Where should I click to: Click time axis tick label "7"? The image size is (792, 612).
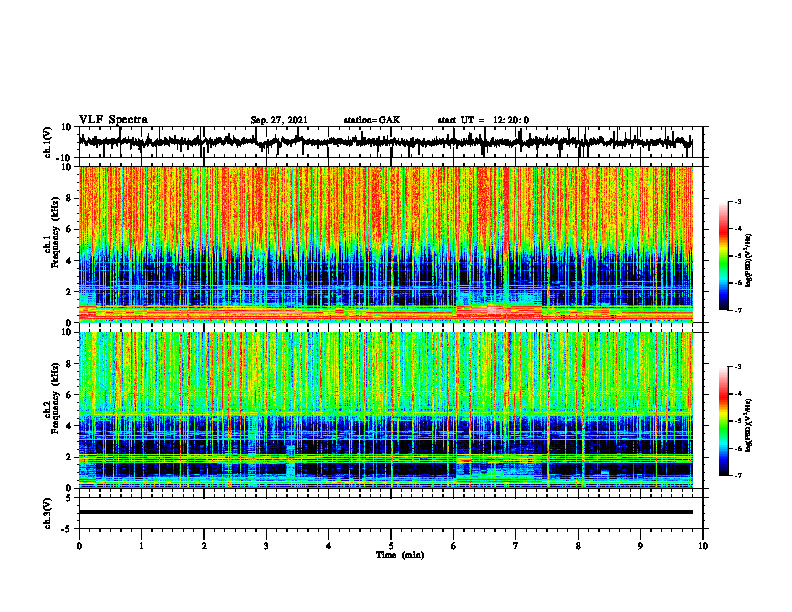point(516,546)
